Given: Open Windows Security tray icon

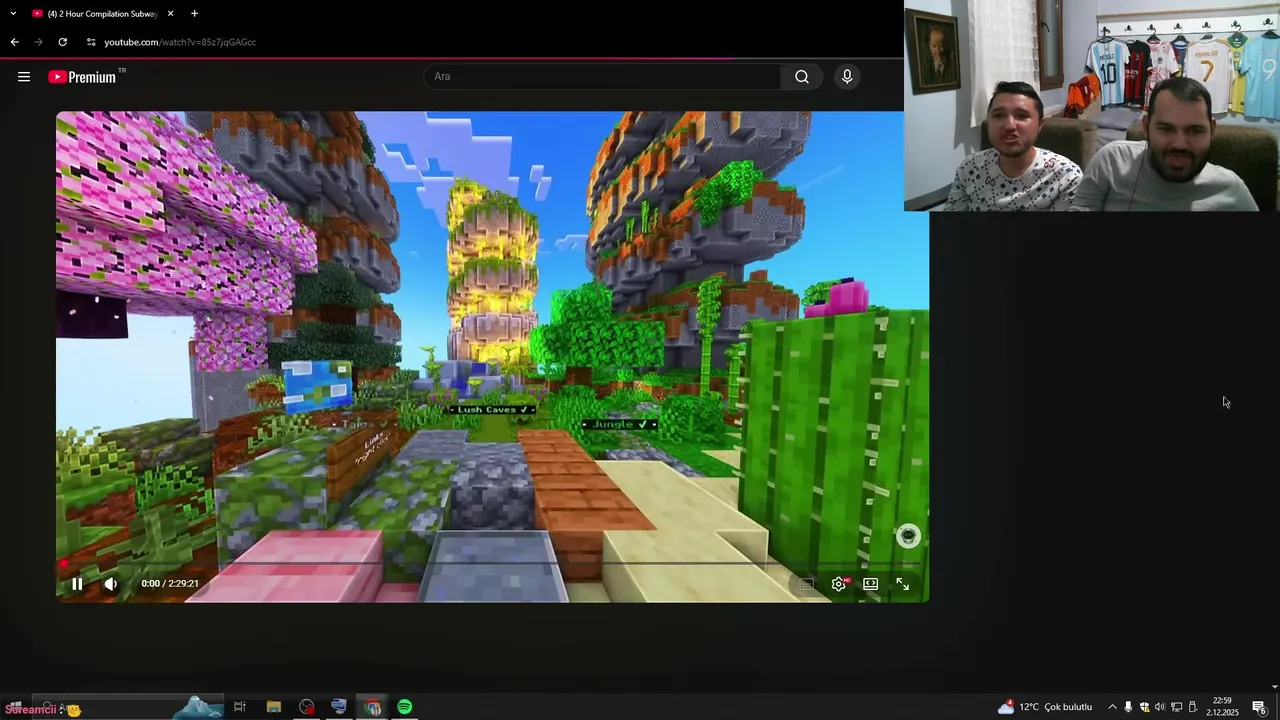Looking at the screenshot, I should pyautogui.click(x=1144, y=707).
